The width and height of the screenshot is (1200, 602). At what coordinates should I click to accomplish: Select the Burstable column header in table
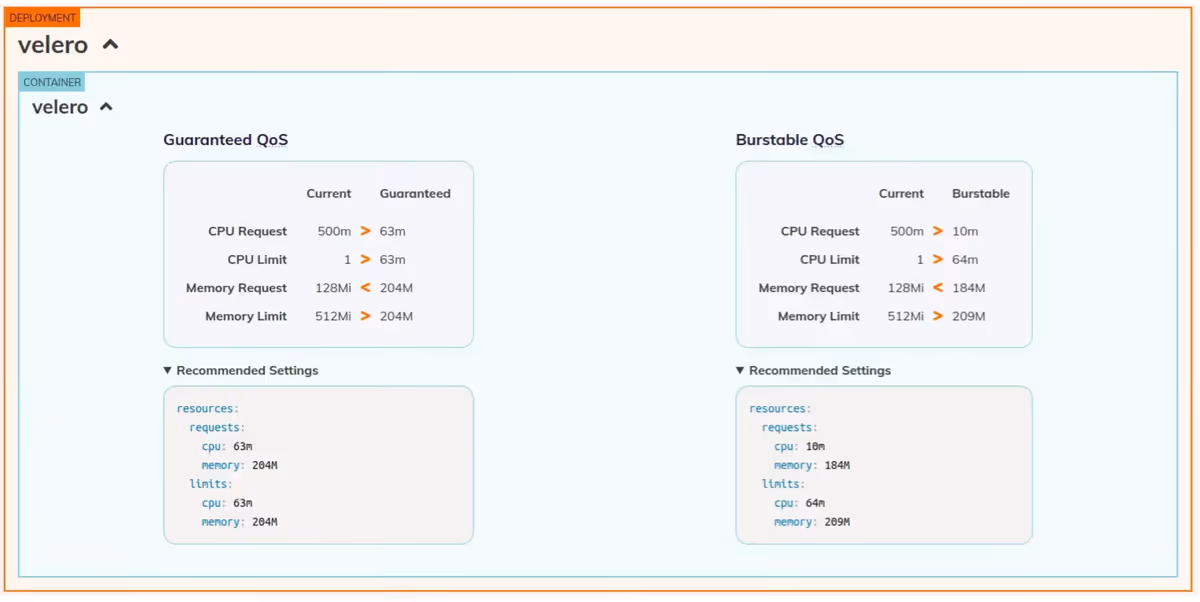[x=980, y=194]
